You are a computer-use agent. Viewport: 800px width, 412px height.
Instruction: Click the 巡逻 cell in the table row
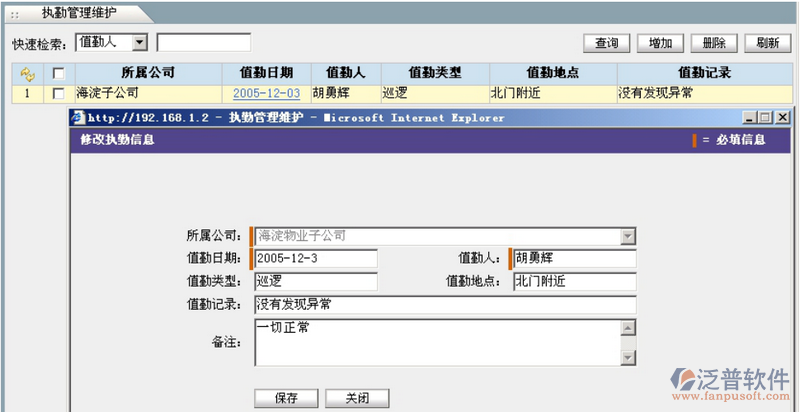(x=435, y=94)
